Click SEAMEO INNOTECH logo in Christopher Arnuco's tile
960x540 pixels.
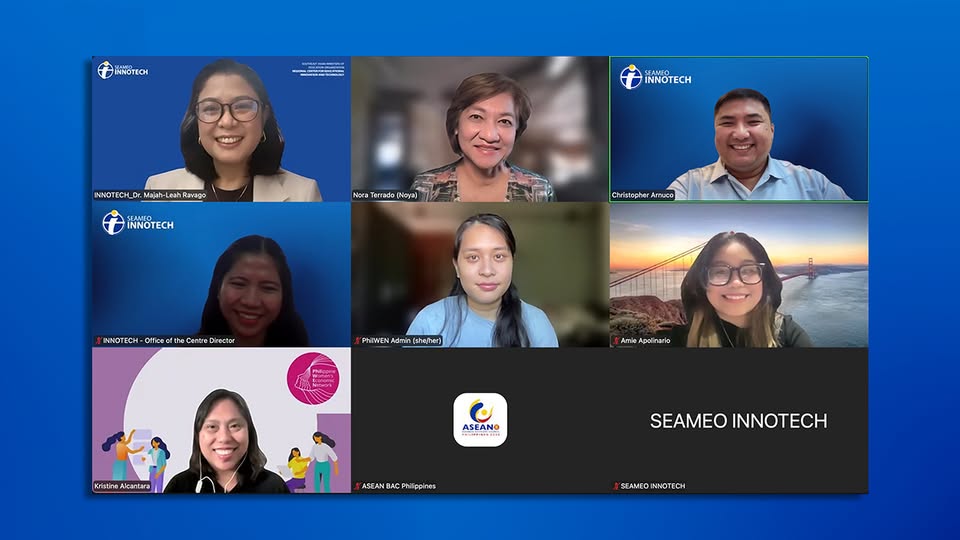pyautogui.click(x=655, y=77)
